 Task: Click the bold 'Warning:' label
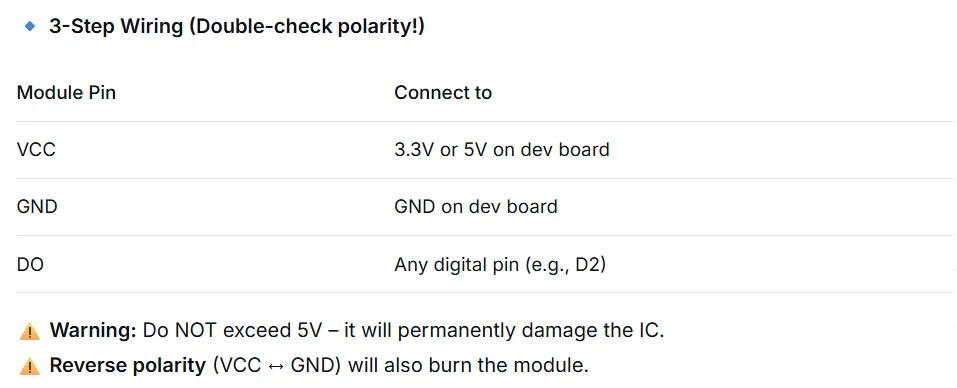coord(93,331)
